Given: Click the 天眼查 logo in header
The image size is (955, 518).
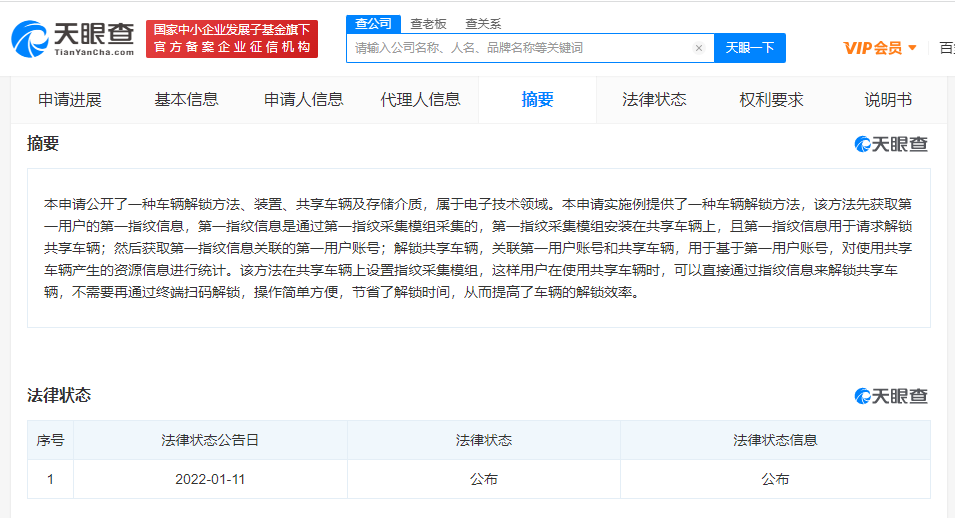Looking at the screenshot, I should [72, 40].
